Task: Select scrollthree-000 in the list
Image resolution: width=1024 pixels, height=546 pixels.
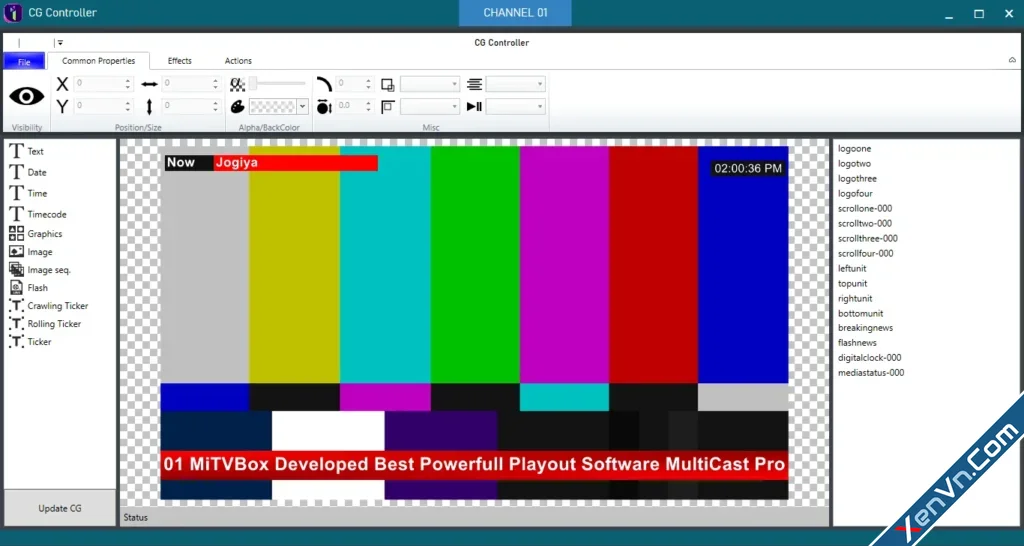Action: (x=868, y=239)
